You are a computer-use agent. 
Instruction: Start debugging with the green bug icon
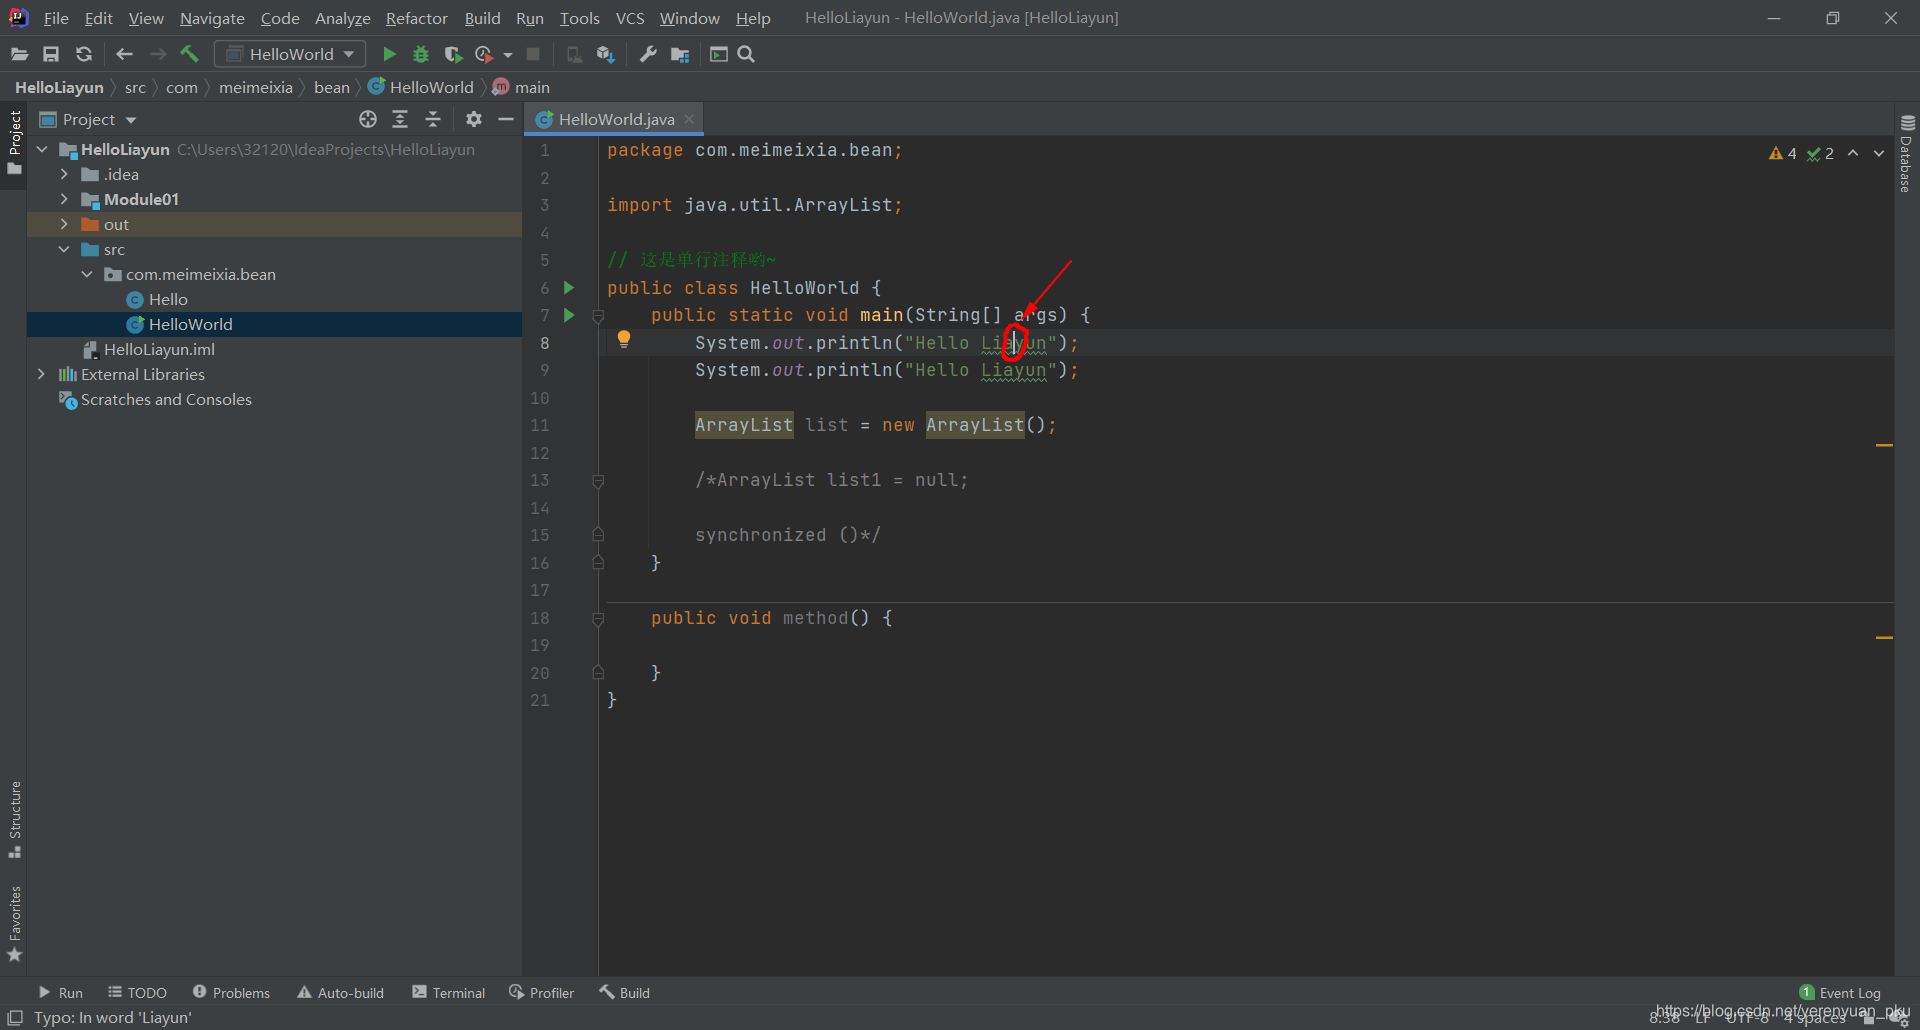[x=421, y=54]
